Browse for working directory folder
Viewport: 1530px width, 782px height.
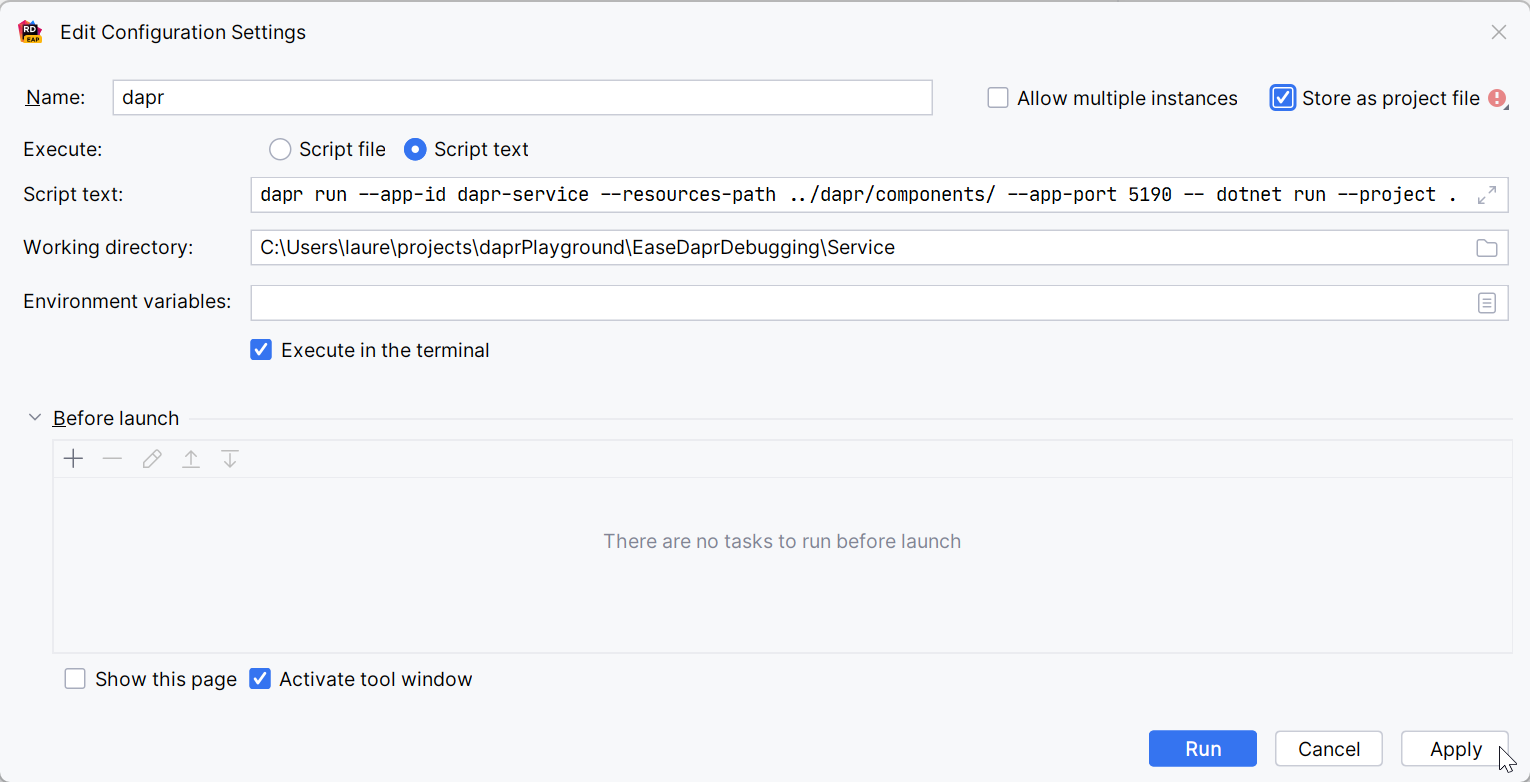(1487, 248)
